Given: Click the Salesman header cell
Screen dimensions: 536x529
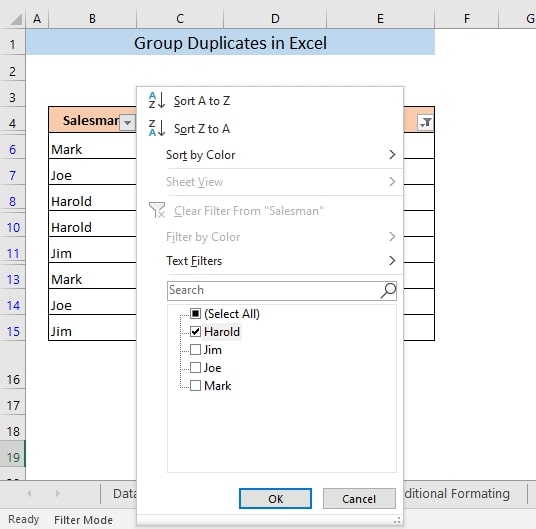Looking at the screenshot, I should (92, 120).
